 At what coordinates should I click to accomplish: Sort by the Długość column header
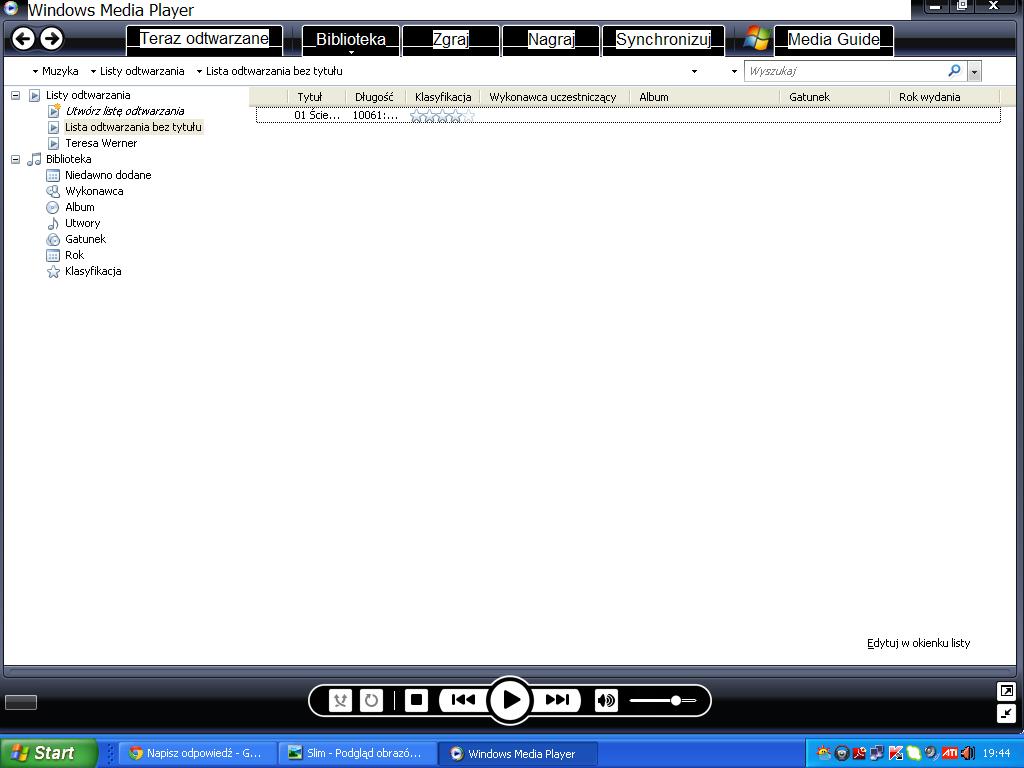coord(375,97)
